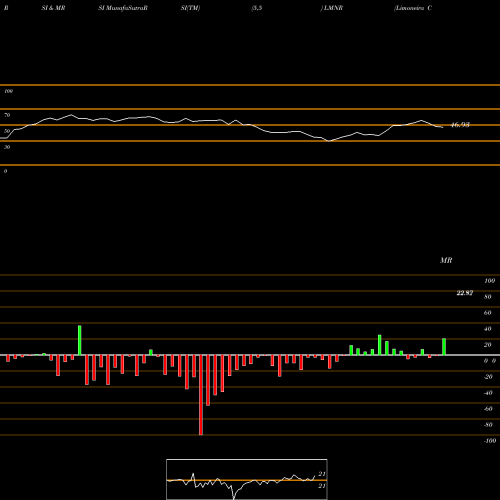
Task: Click the MR axis label -20
Action: (488, 377)
